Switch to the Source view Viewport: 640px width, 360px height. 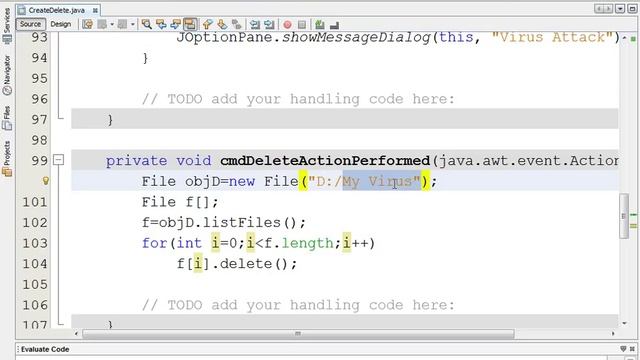[x=30, y=24]
